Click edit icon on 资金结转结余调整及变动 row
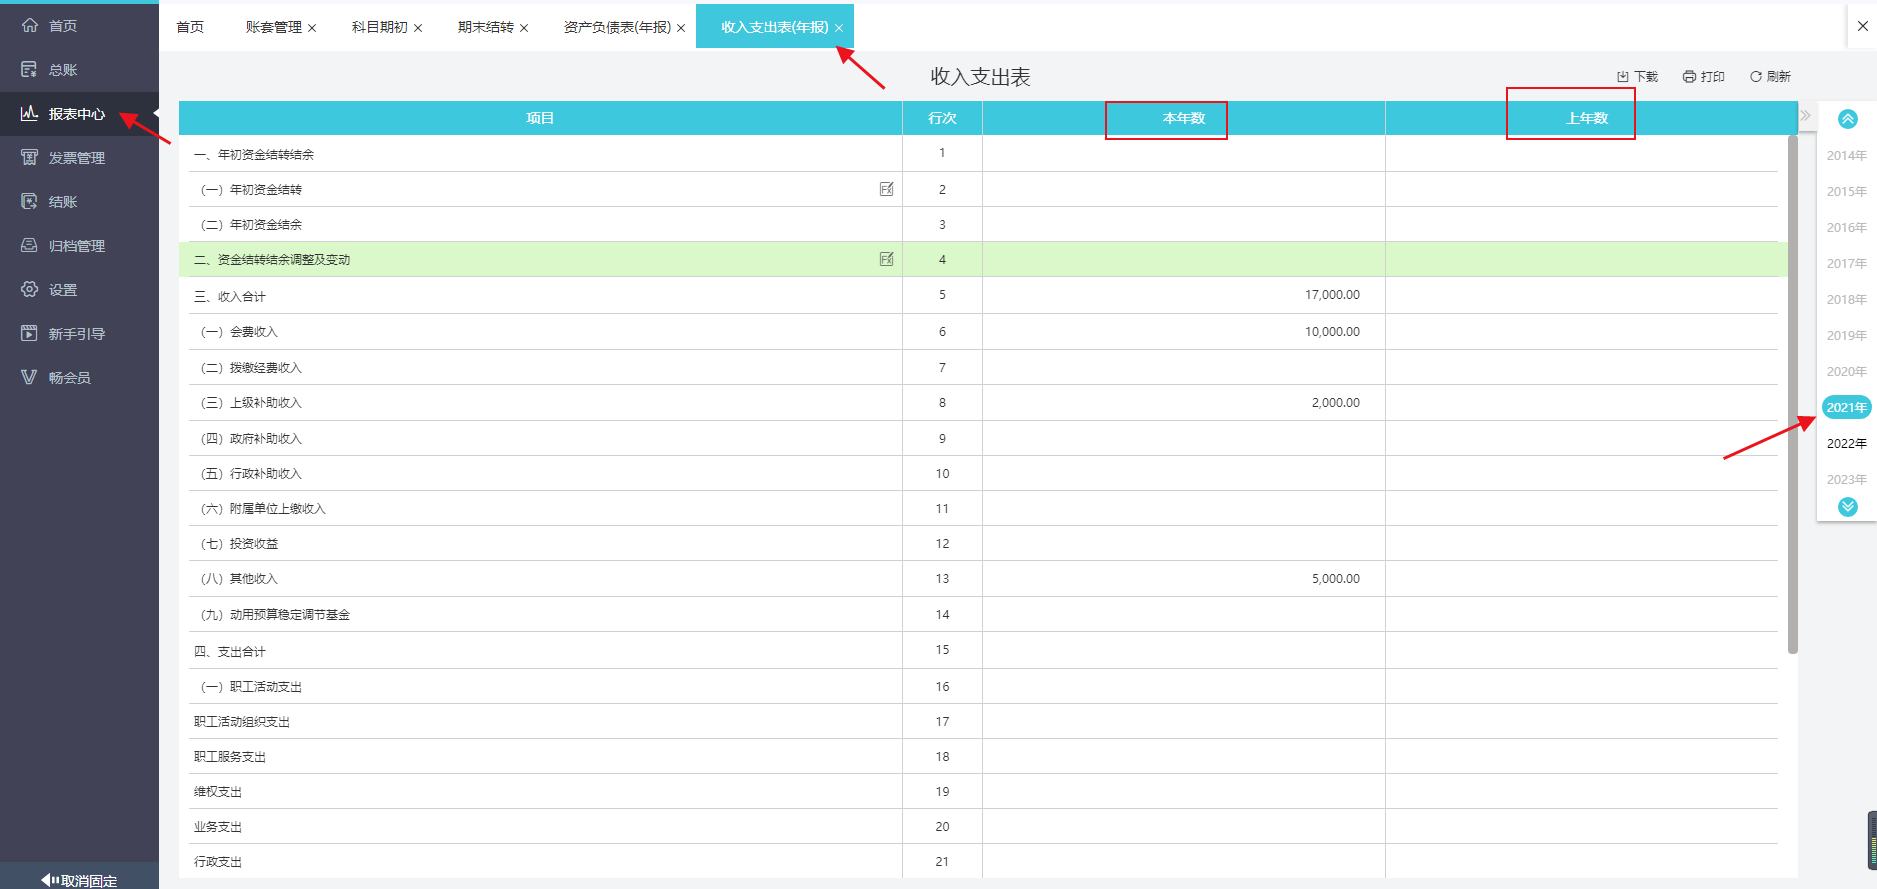The image size is (1877, 889). tap(886, 259)
